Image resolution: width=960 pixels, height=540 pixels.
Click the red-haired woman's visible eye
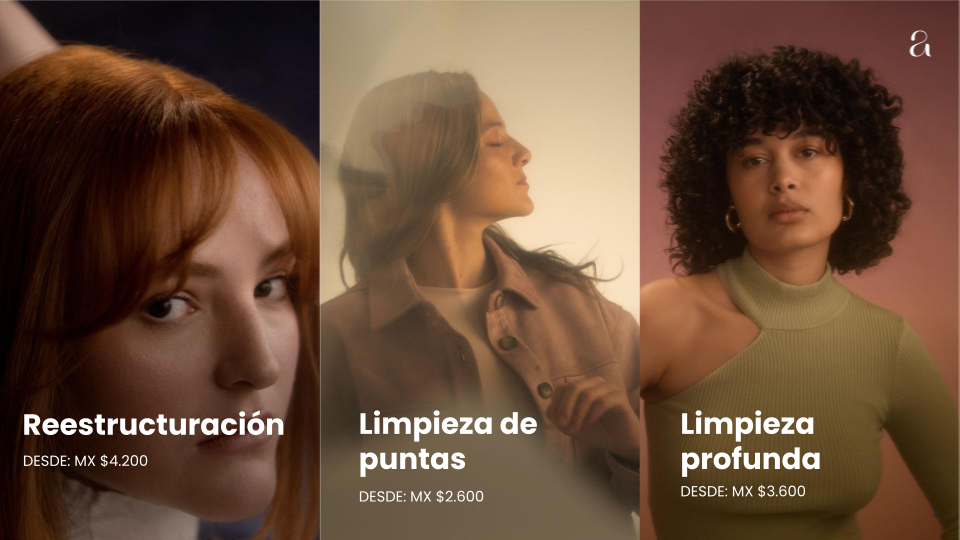(168, 307)
